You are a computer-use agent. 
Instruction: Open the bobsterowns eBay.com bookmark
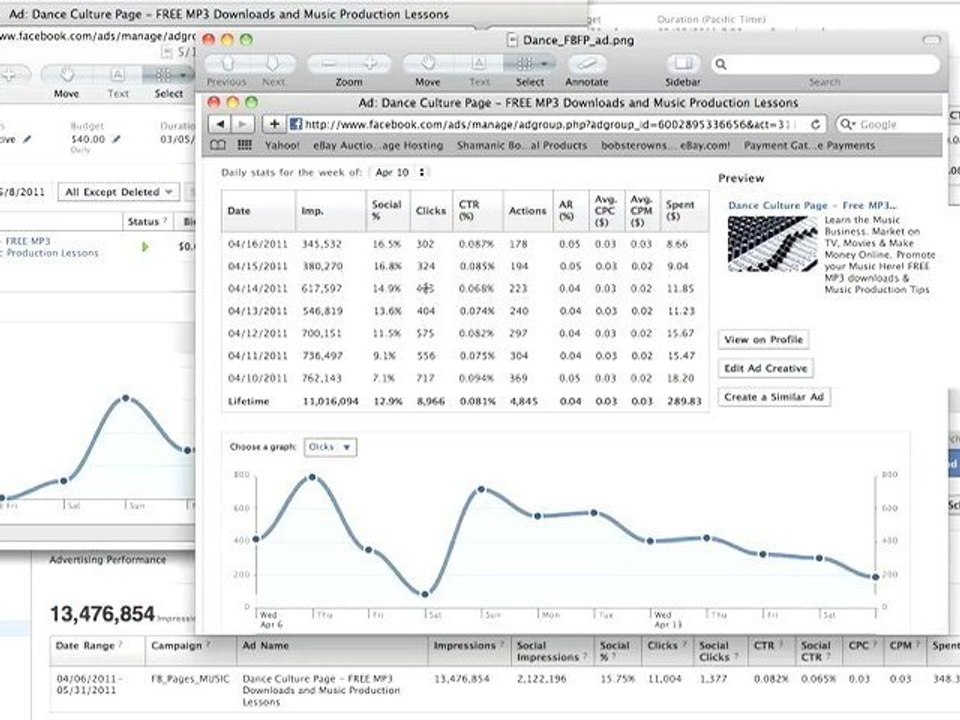click(x=666, y=146)
